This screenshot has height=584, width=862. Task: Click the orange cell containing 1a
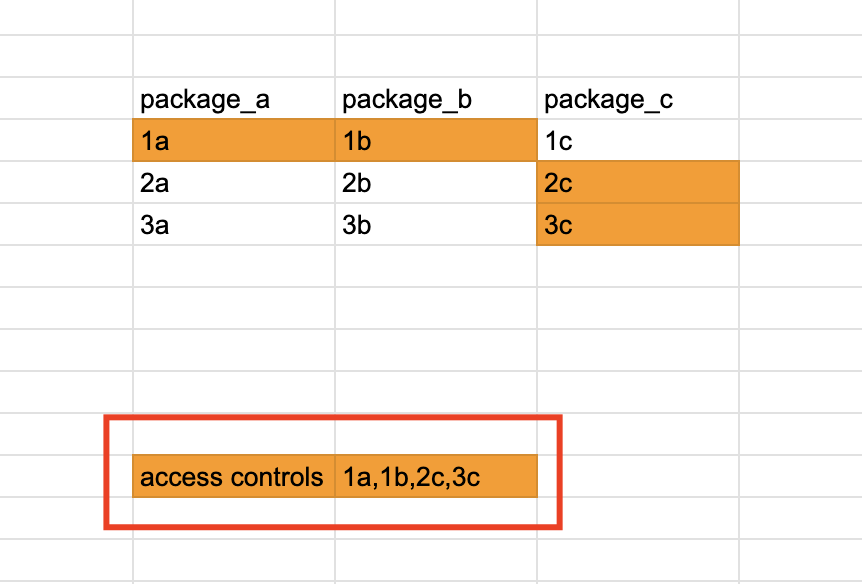tap(234, 140)
